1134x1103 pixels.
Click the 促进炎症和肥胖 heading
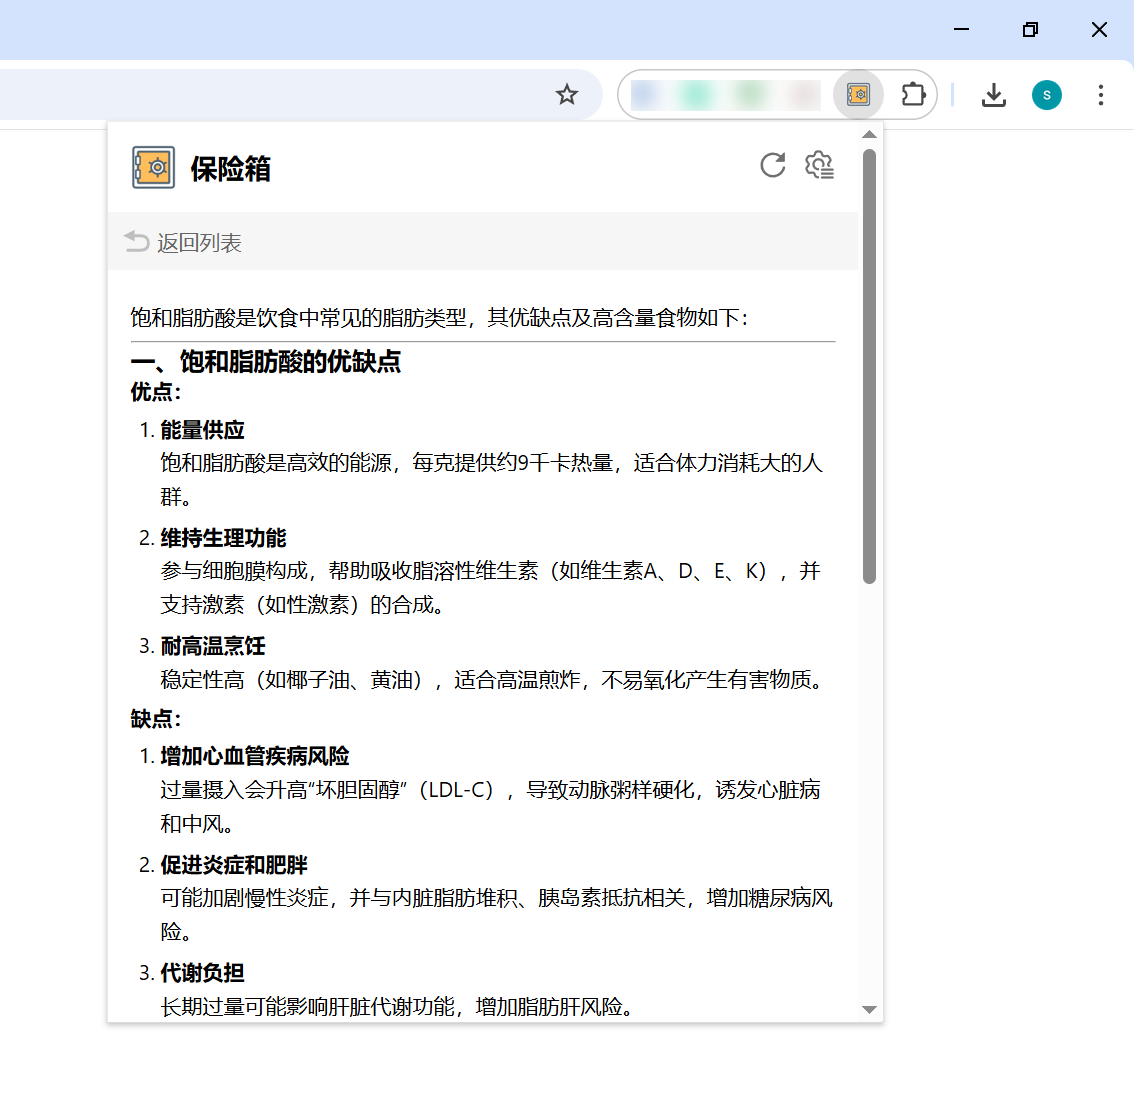pos(234,865)
